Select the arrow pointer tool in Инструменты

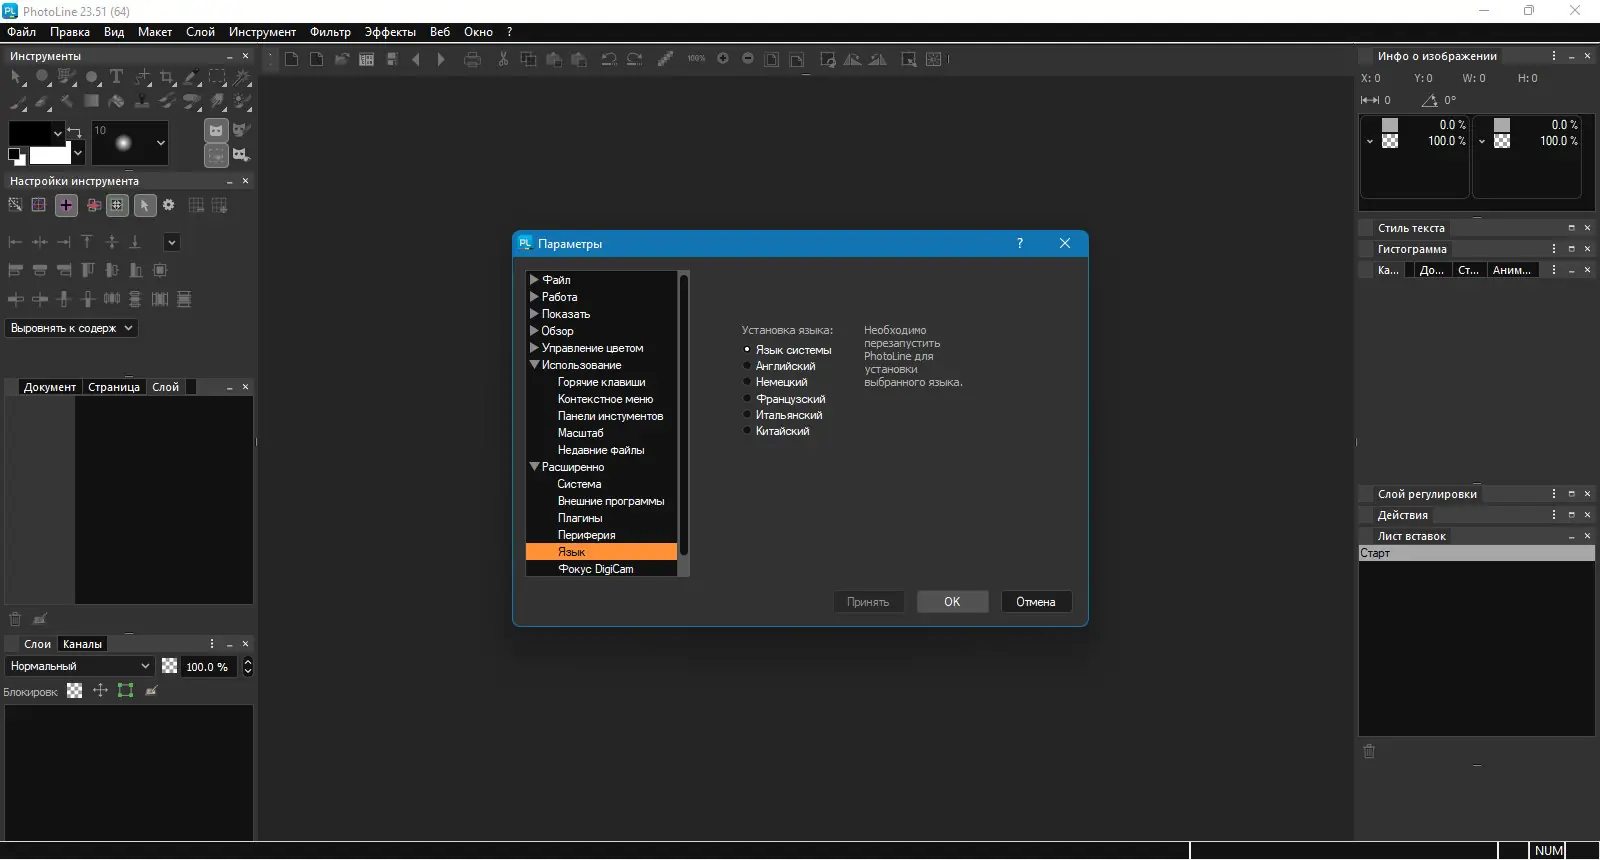pos(17,77)
